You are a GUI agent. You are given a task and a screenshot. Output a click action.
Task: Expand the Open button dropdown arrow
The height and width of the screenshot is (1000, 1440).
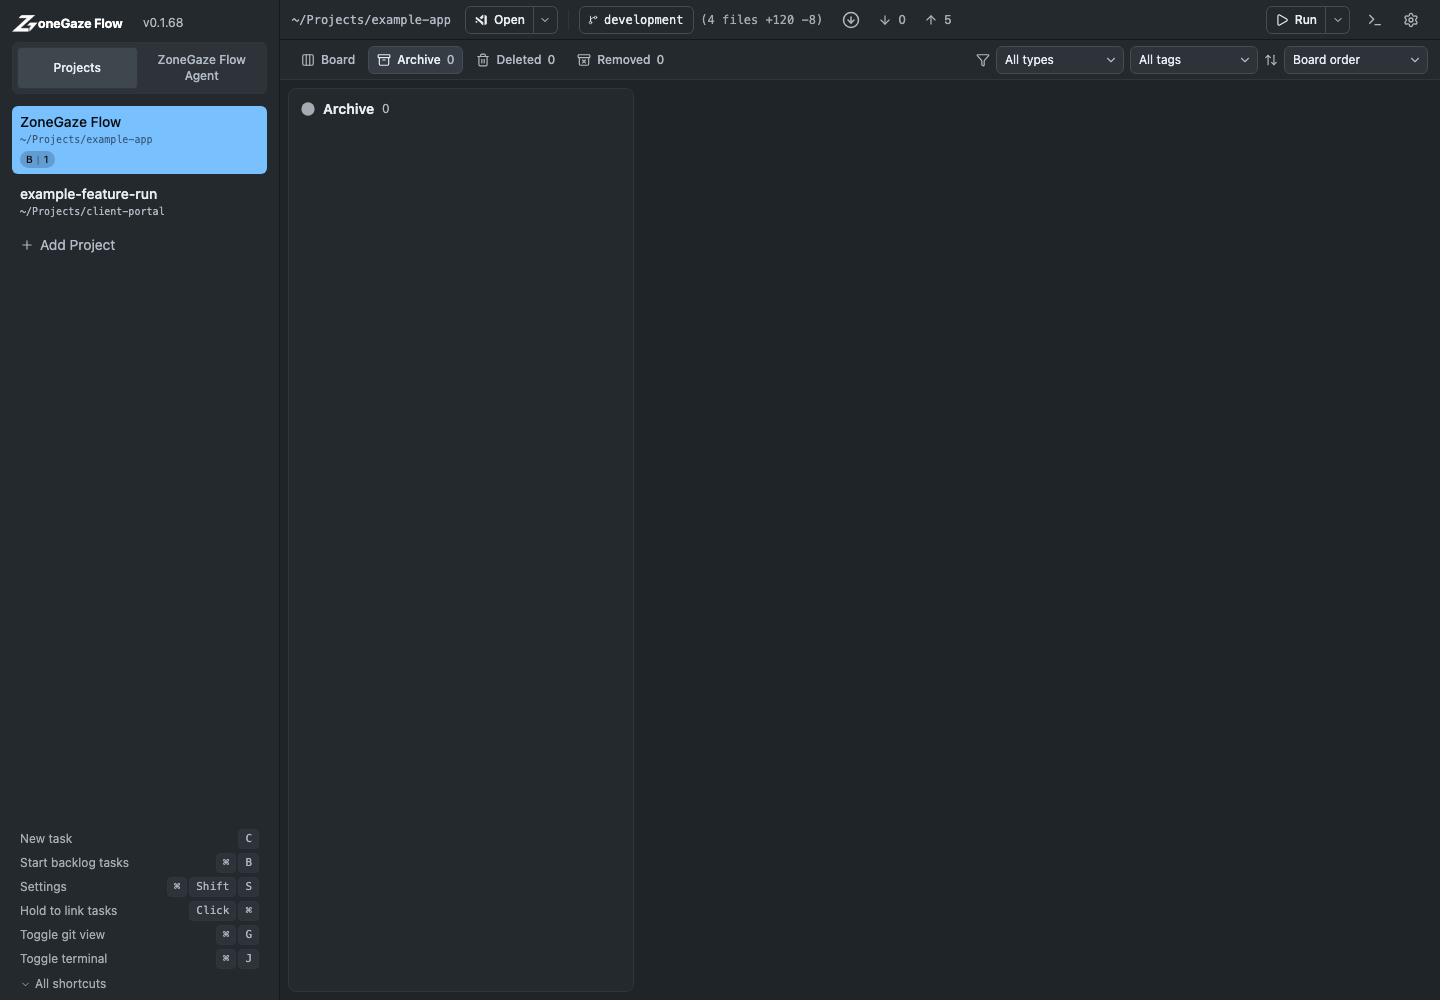coord(545,20)
